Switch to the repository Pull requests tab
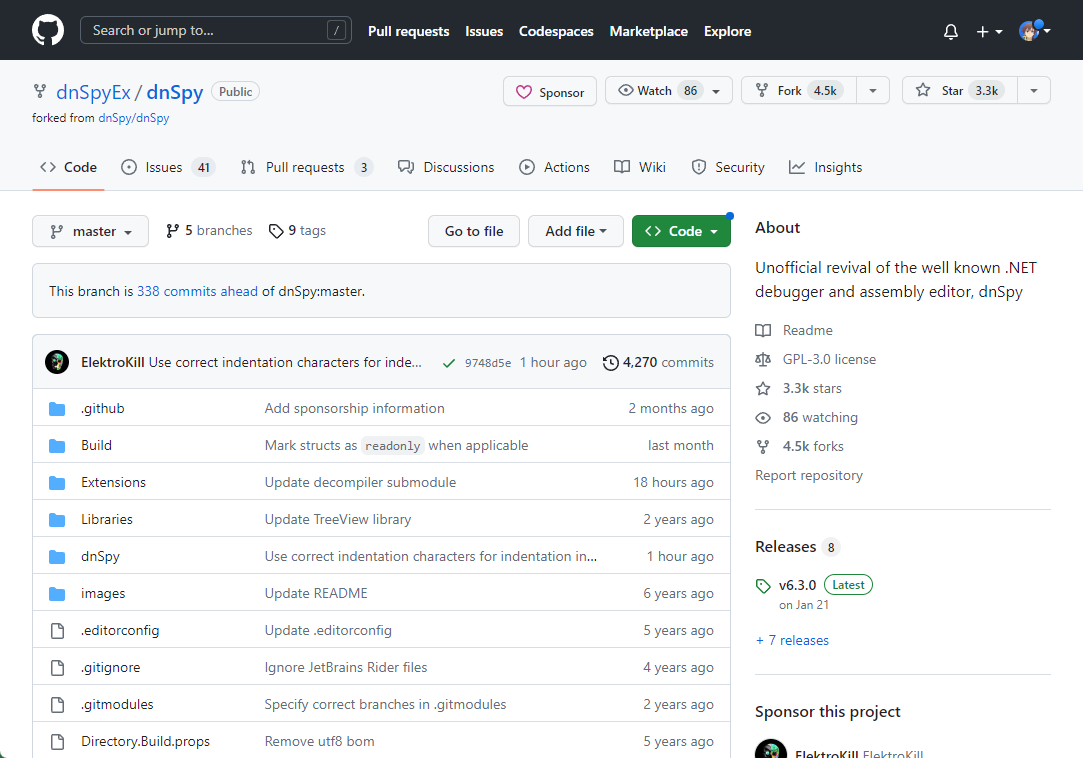 click(307, 167)
